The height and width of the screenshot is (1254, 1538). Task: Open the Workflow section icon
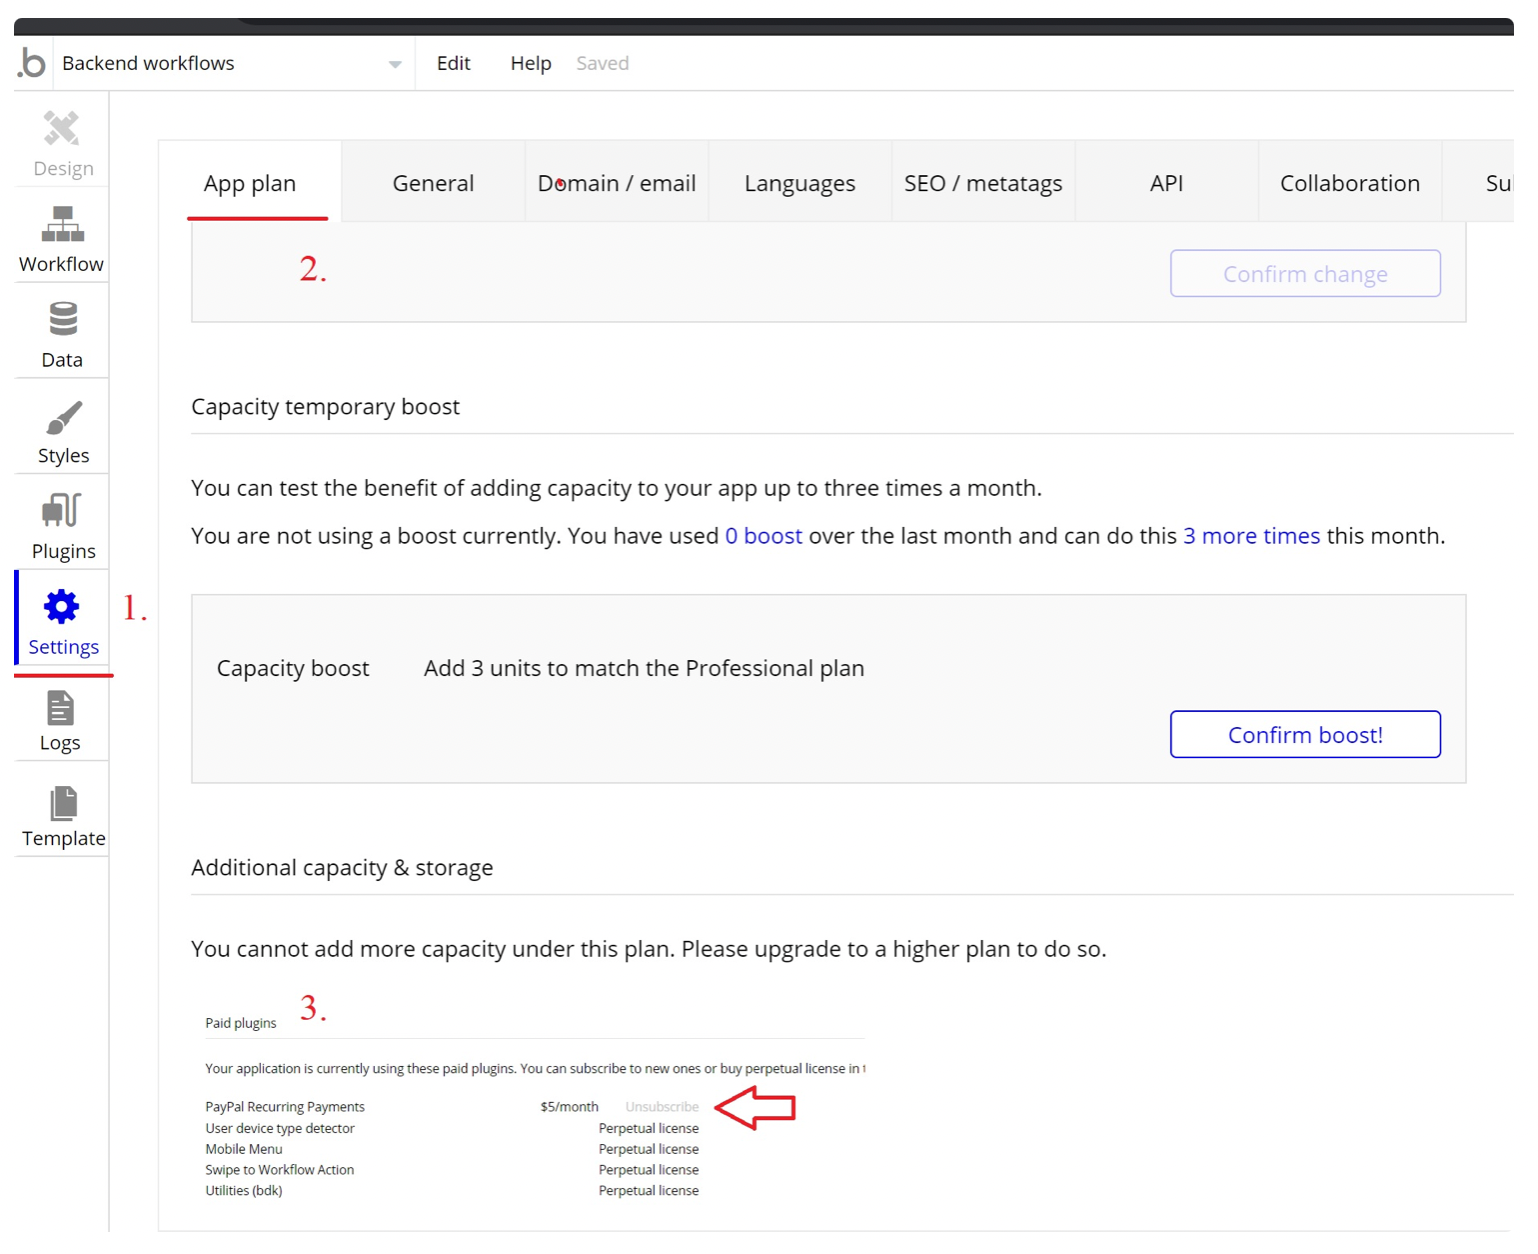62,224
